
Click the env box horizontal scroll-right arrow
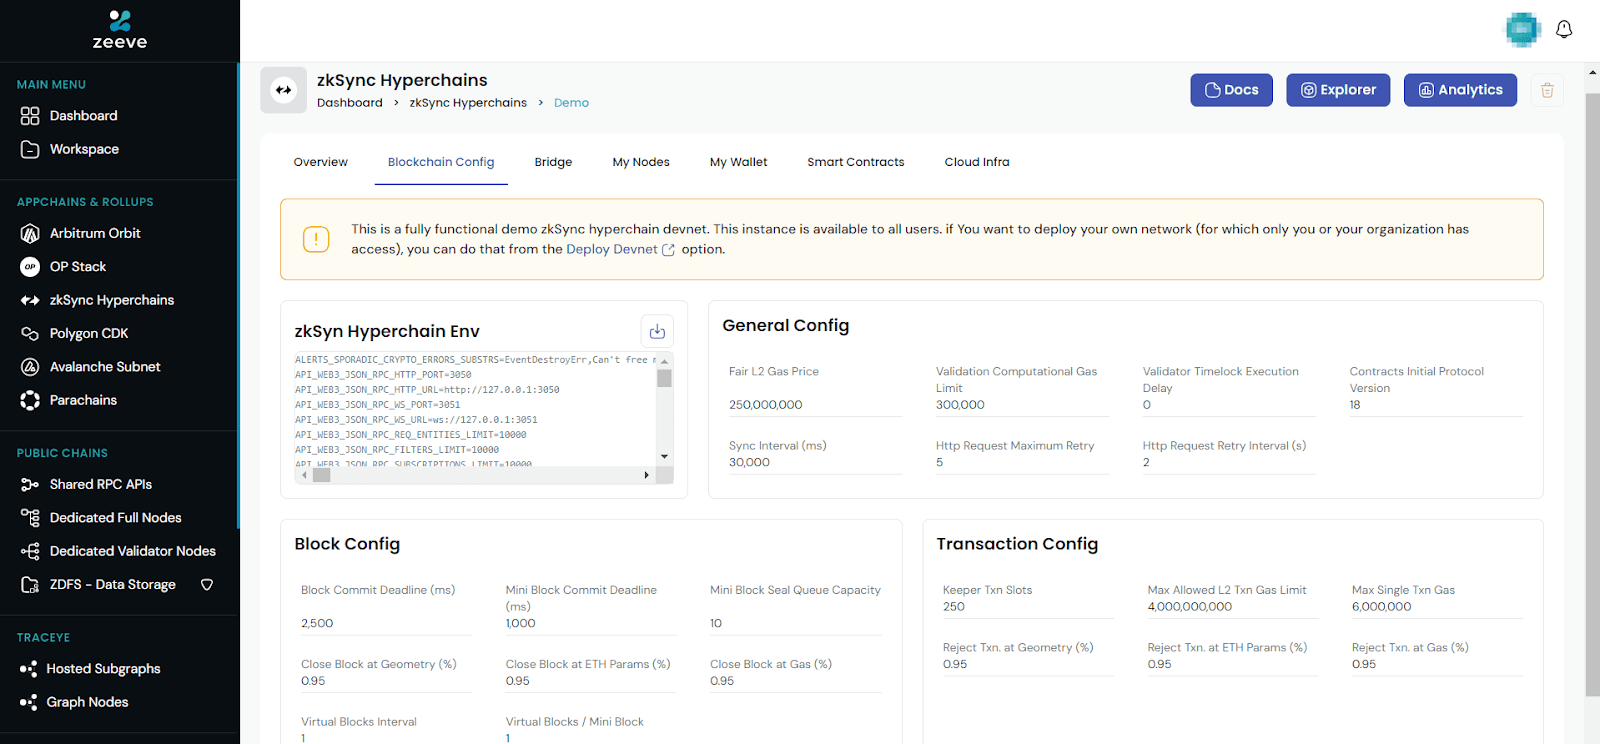pyautogui.click(x=647, y=475)
